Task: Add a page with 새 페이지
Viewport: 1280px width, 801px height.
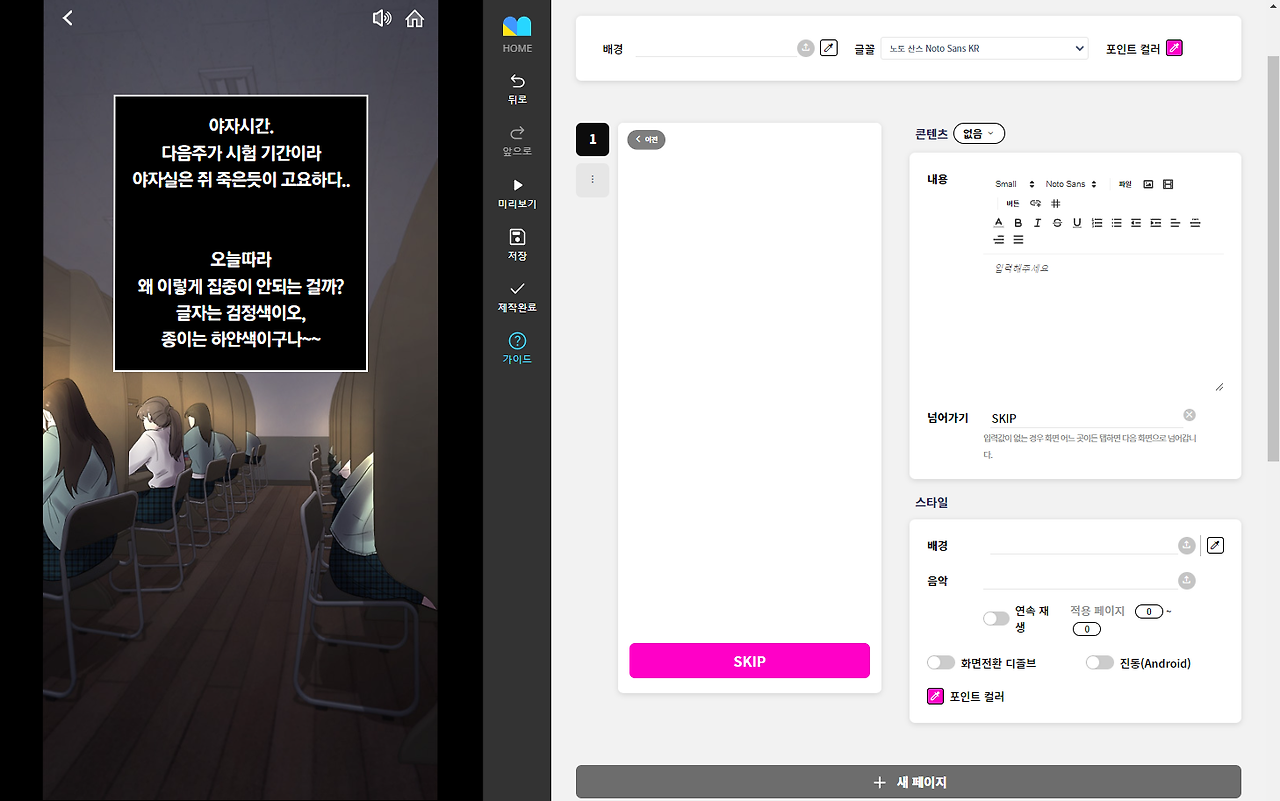Action: 908,782
